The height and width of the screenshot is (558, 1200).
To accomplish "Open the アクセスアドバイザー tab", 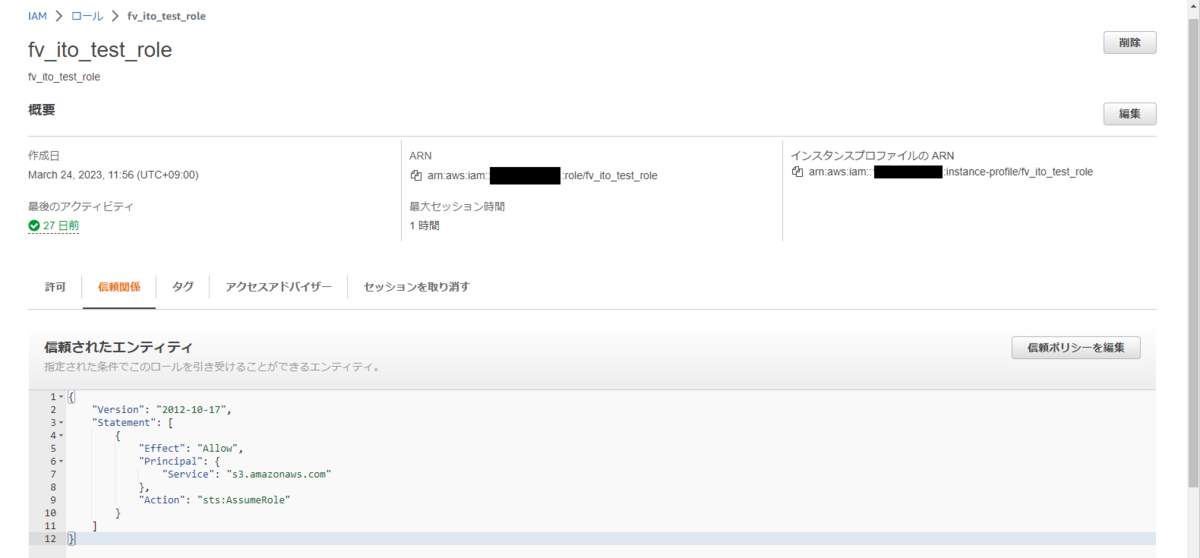I will click(x=278, y=287).
